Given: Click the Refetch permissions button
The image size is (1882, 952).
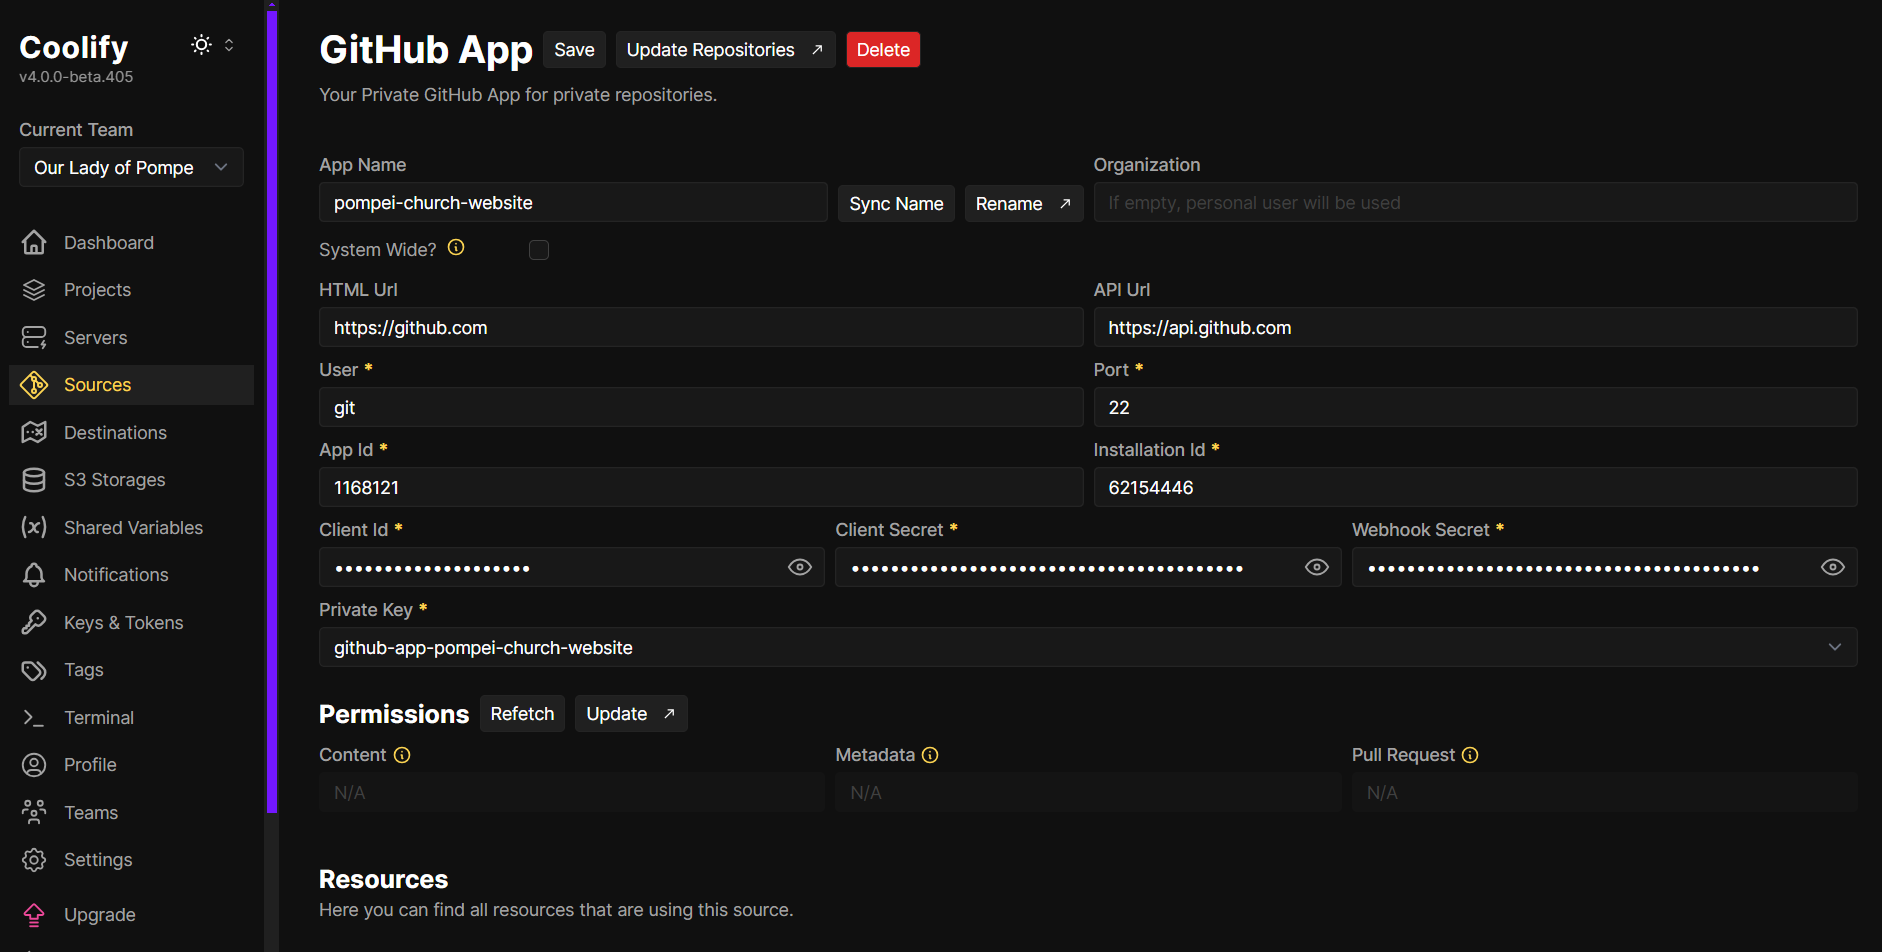Looking at the screenshot, I should tap(522, 714).
